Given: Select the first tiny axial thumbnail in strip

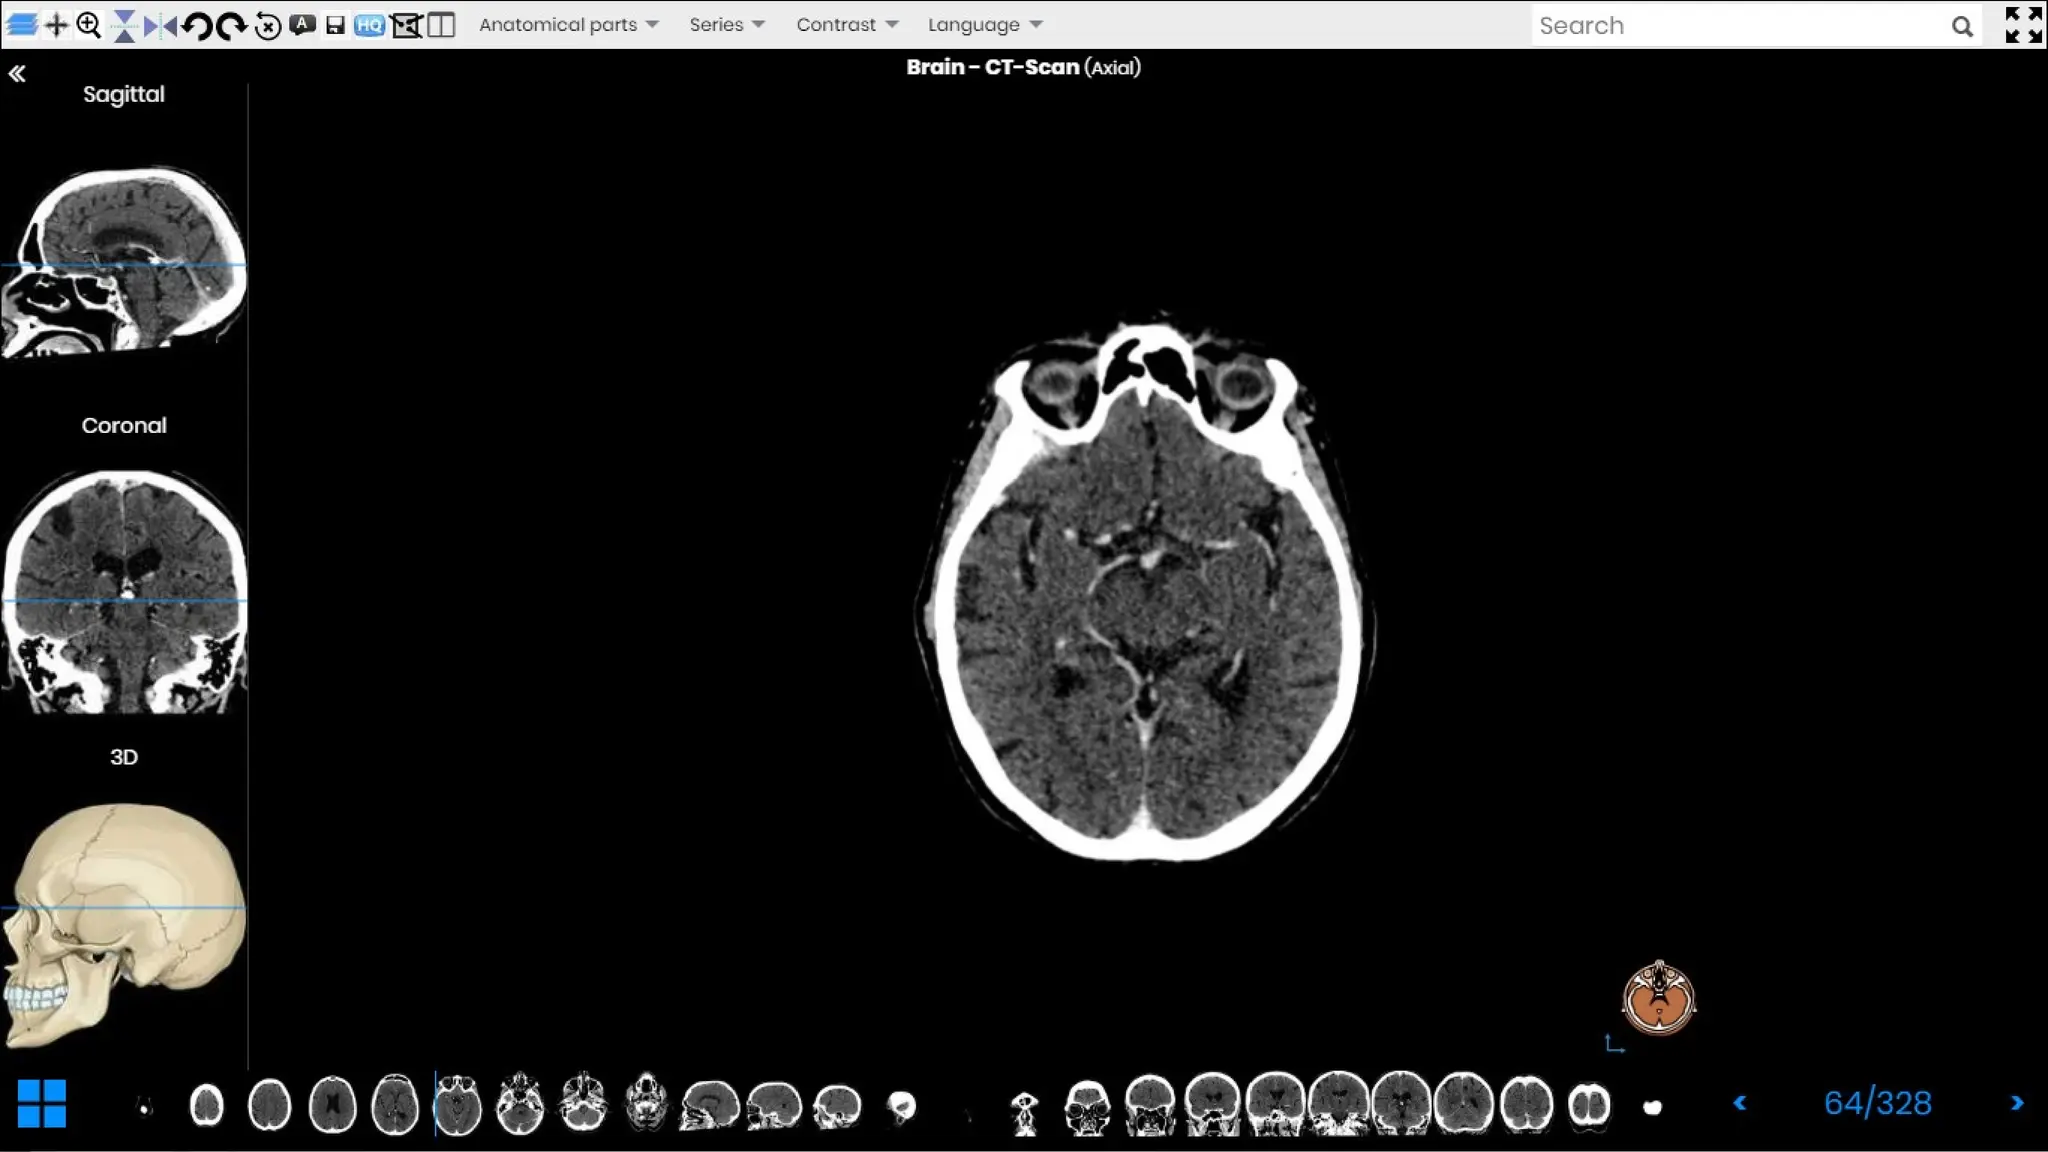Looking at the screenshot, I should coord(145,1106).
